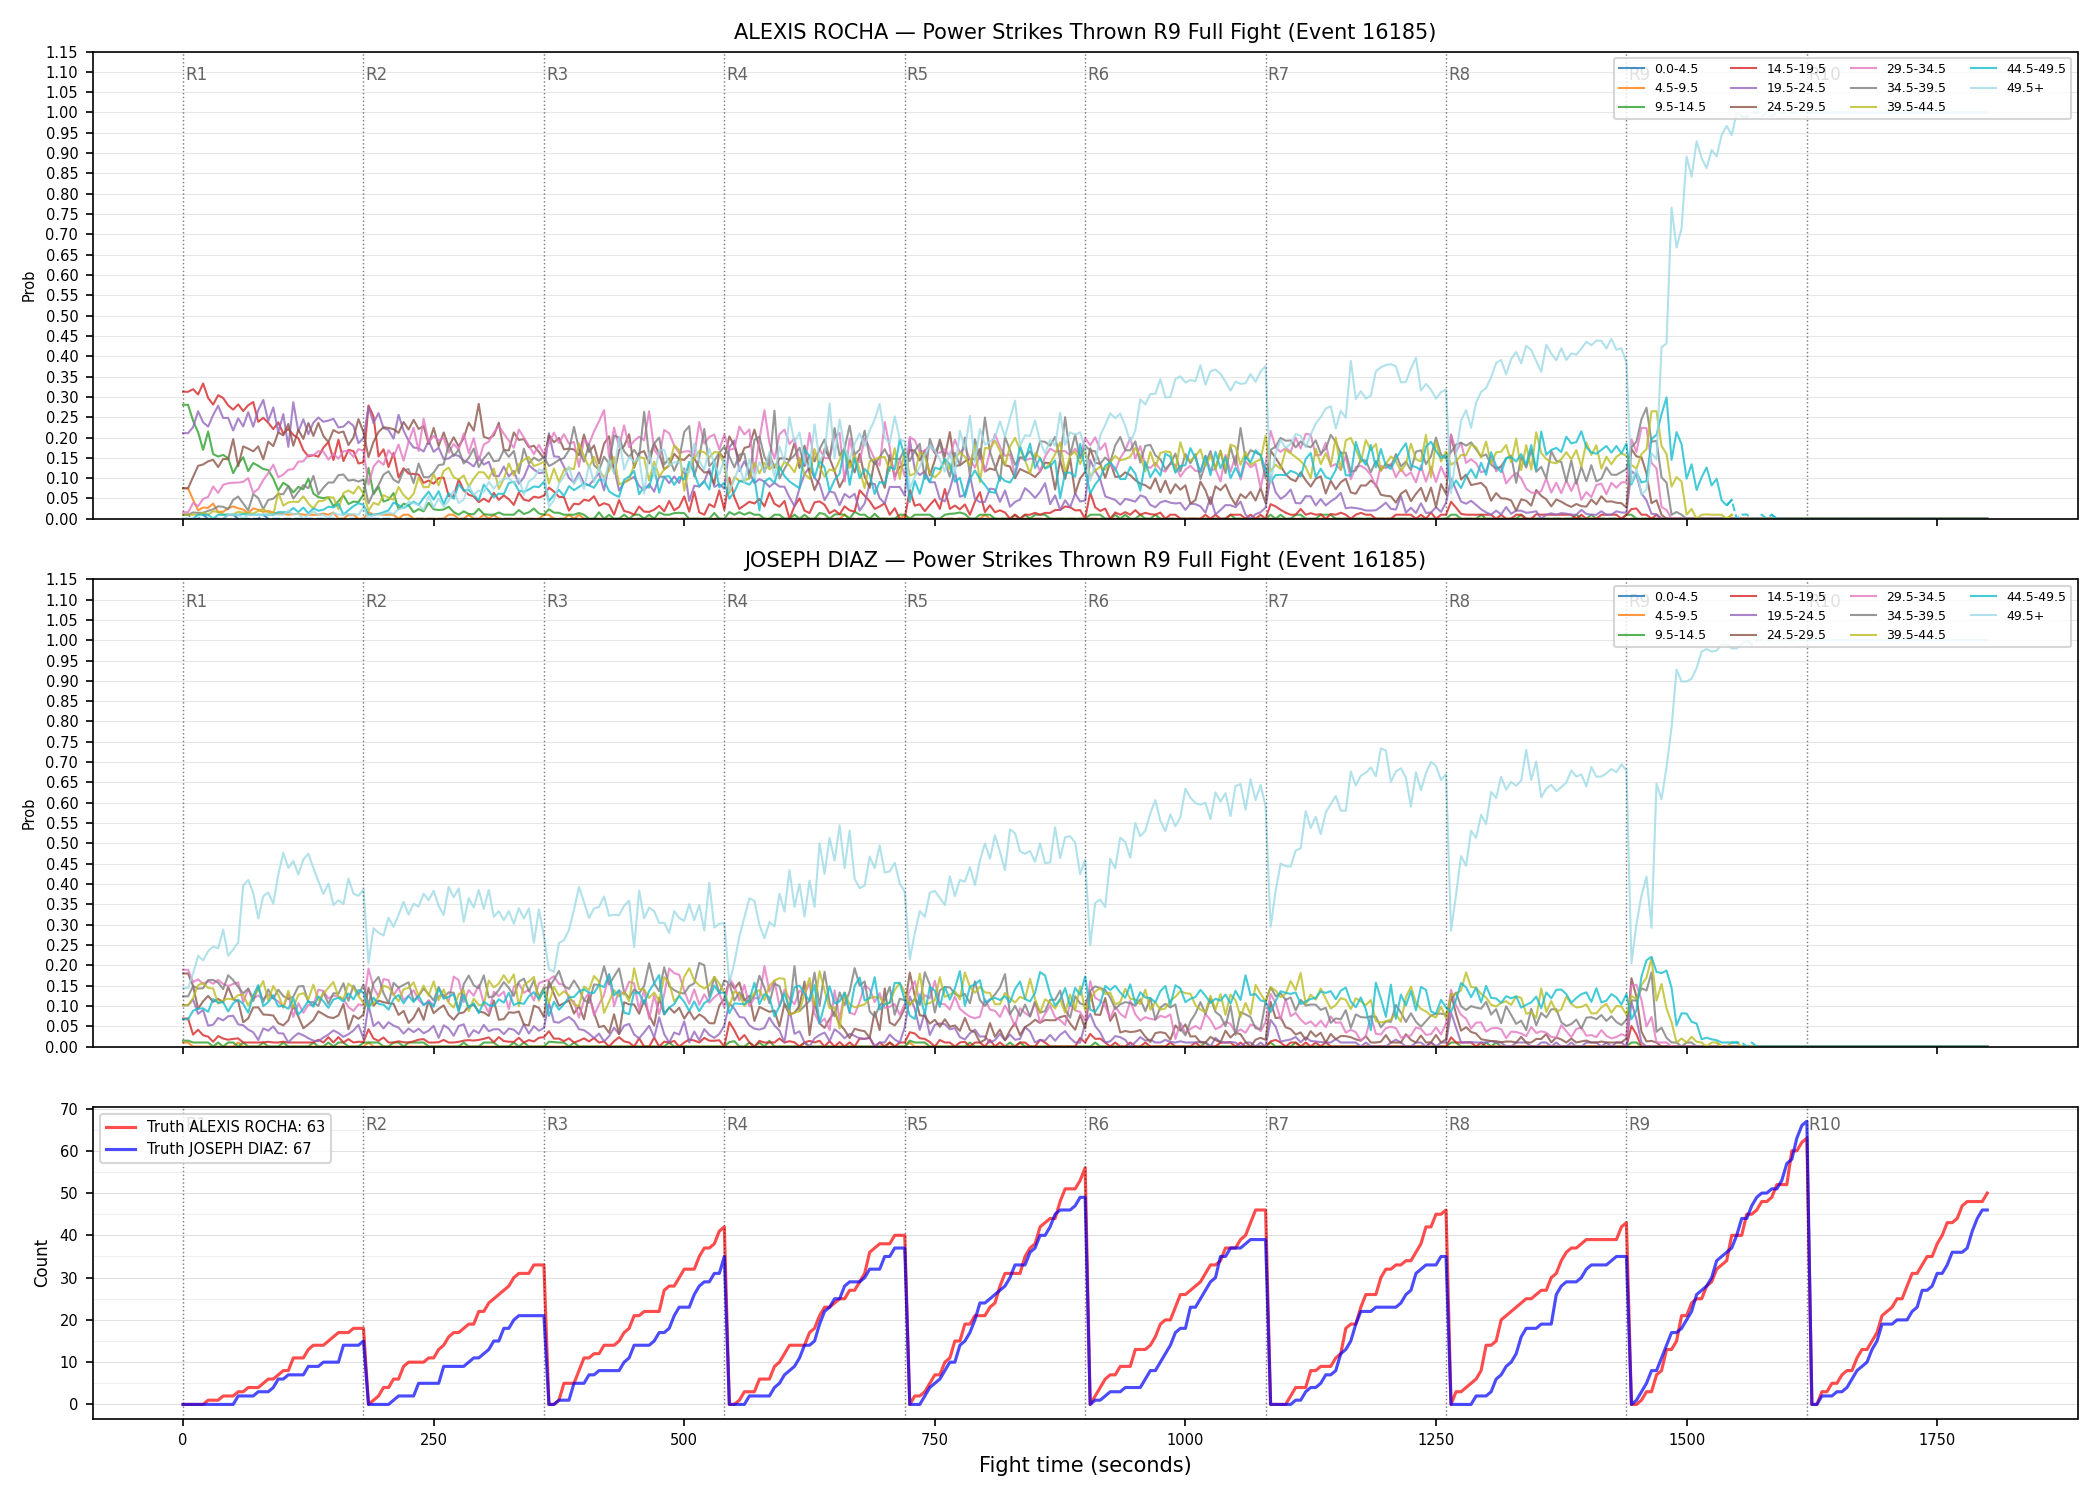The height and width of the screenshot is (1500, 2100).
Task: Click the R8 round marker in Alexis Rocha chart
Action: pyautogui.click(x=1459, y=74)
